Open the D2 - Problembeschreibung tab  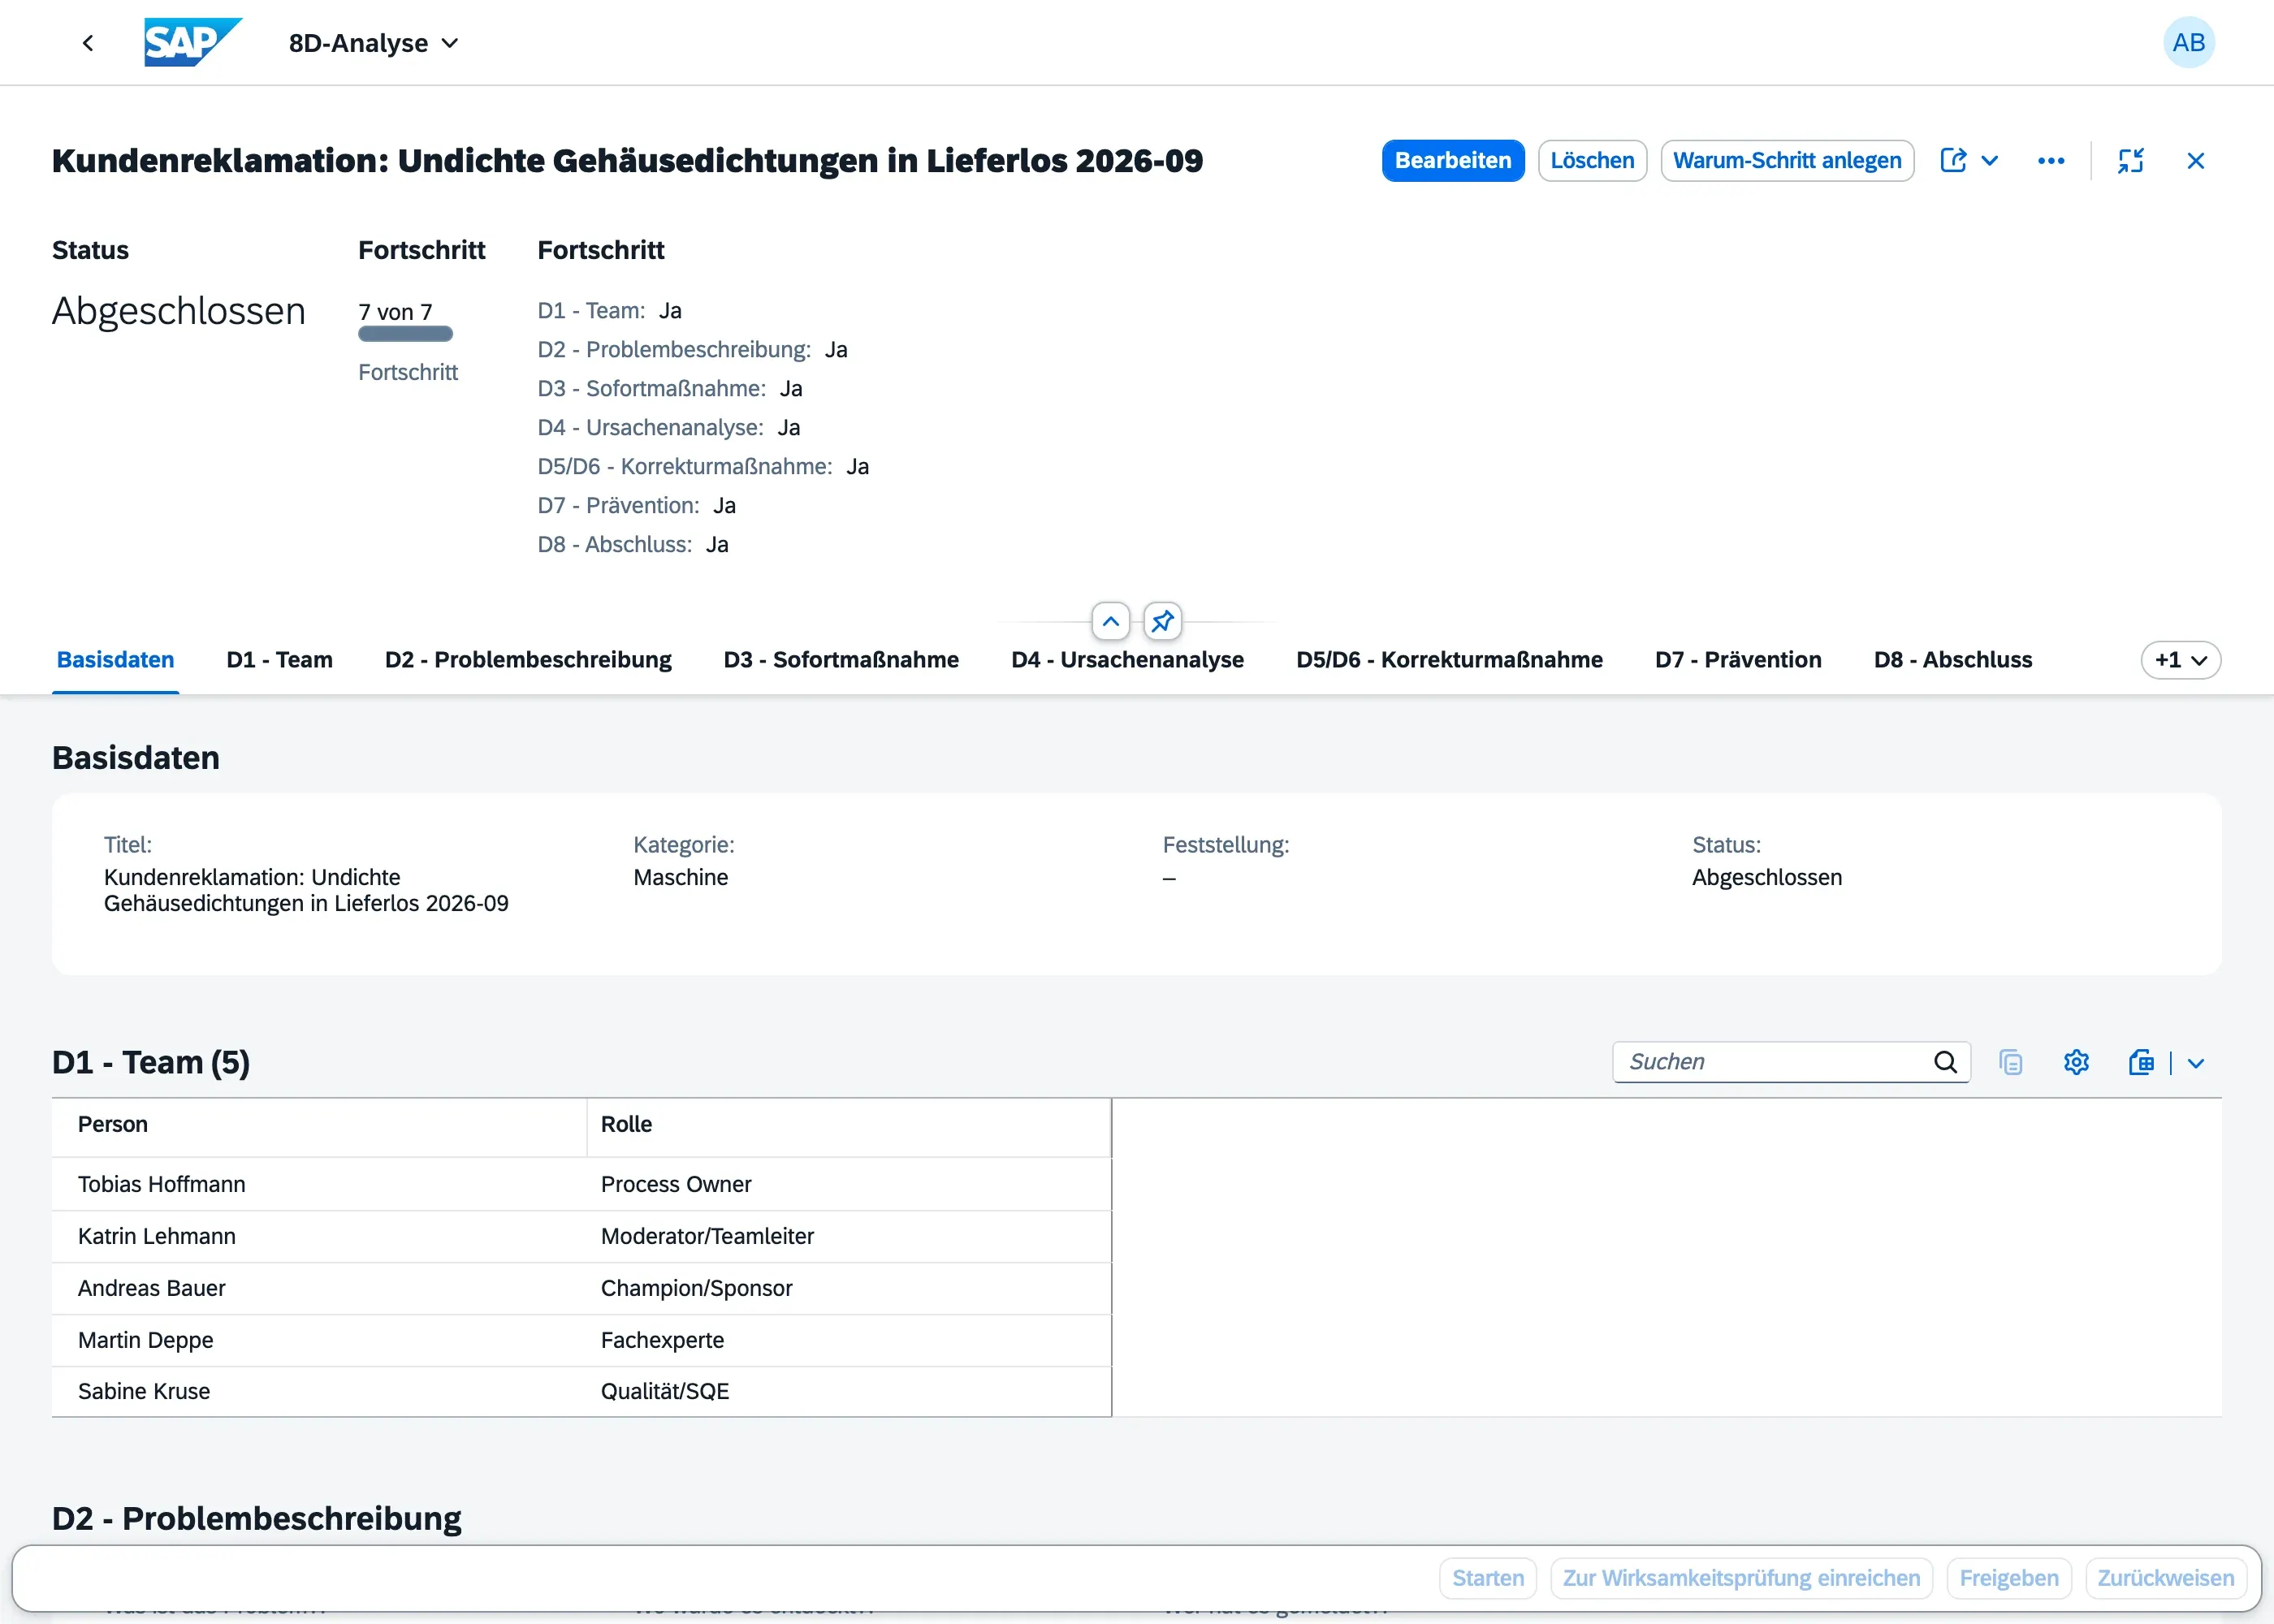(x=528, y=660)
